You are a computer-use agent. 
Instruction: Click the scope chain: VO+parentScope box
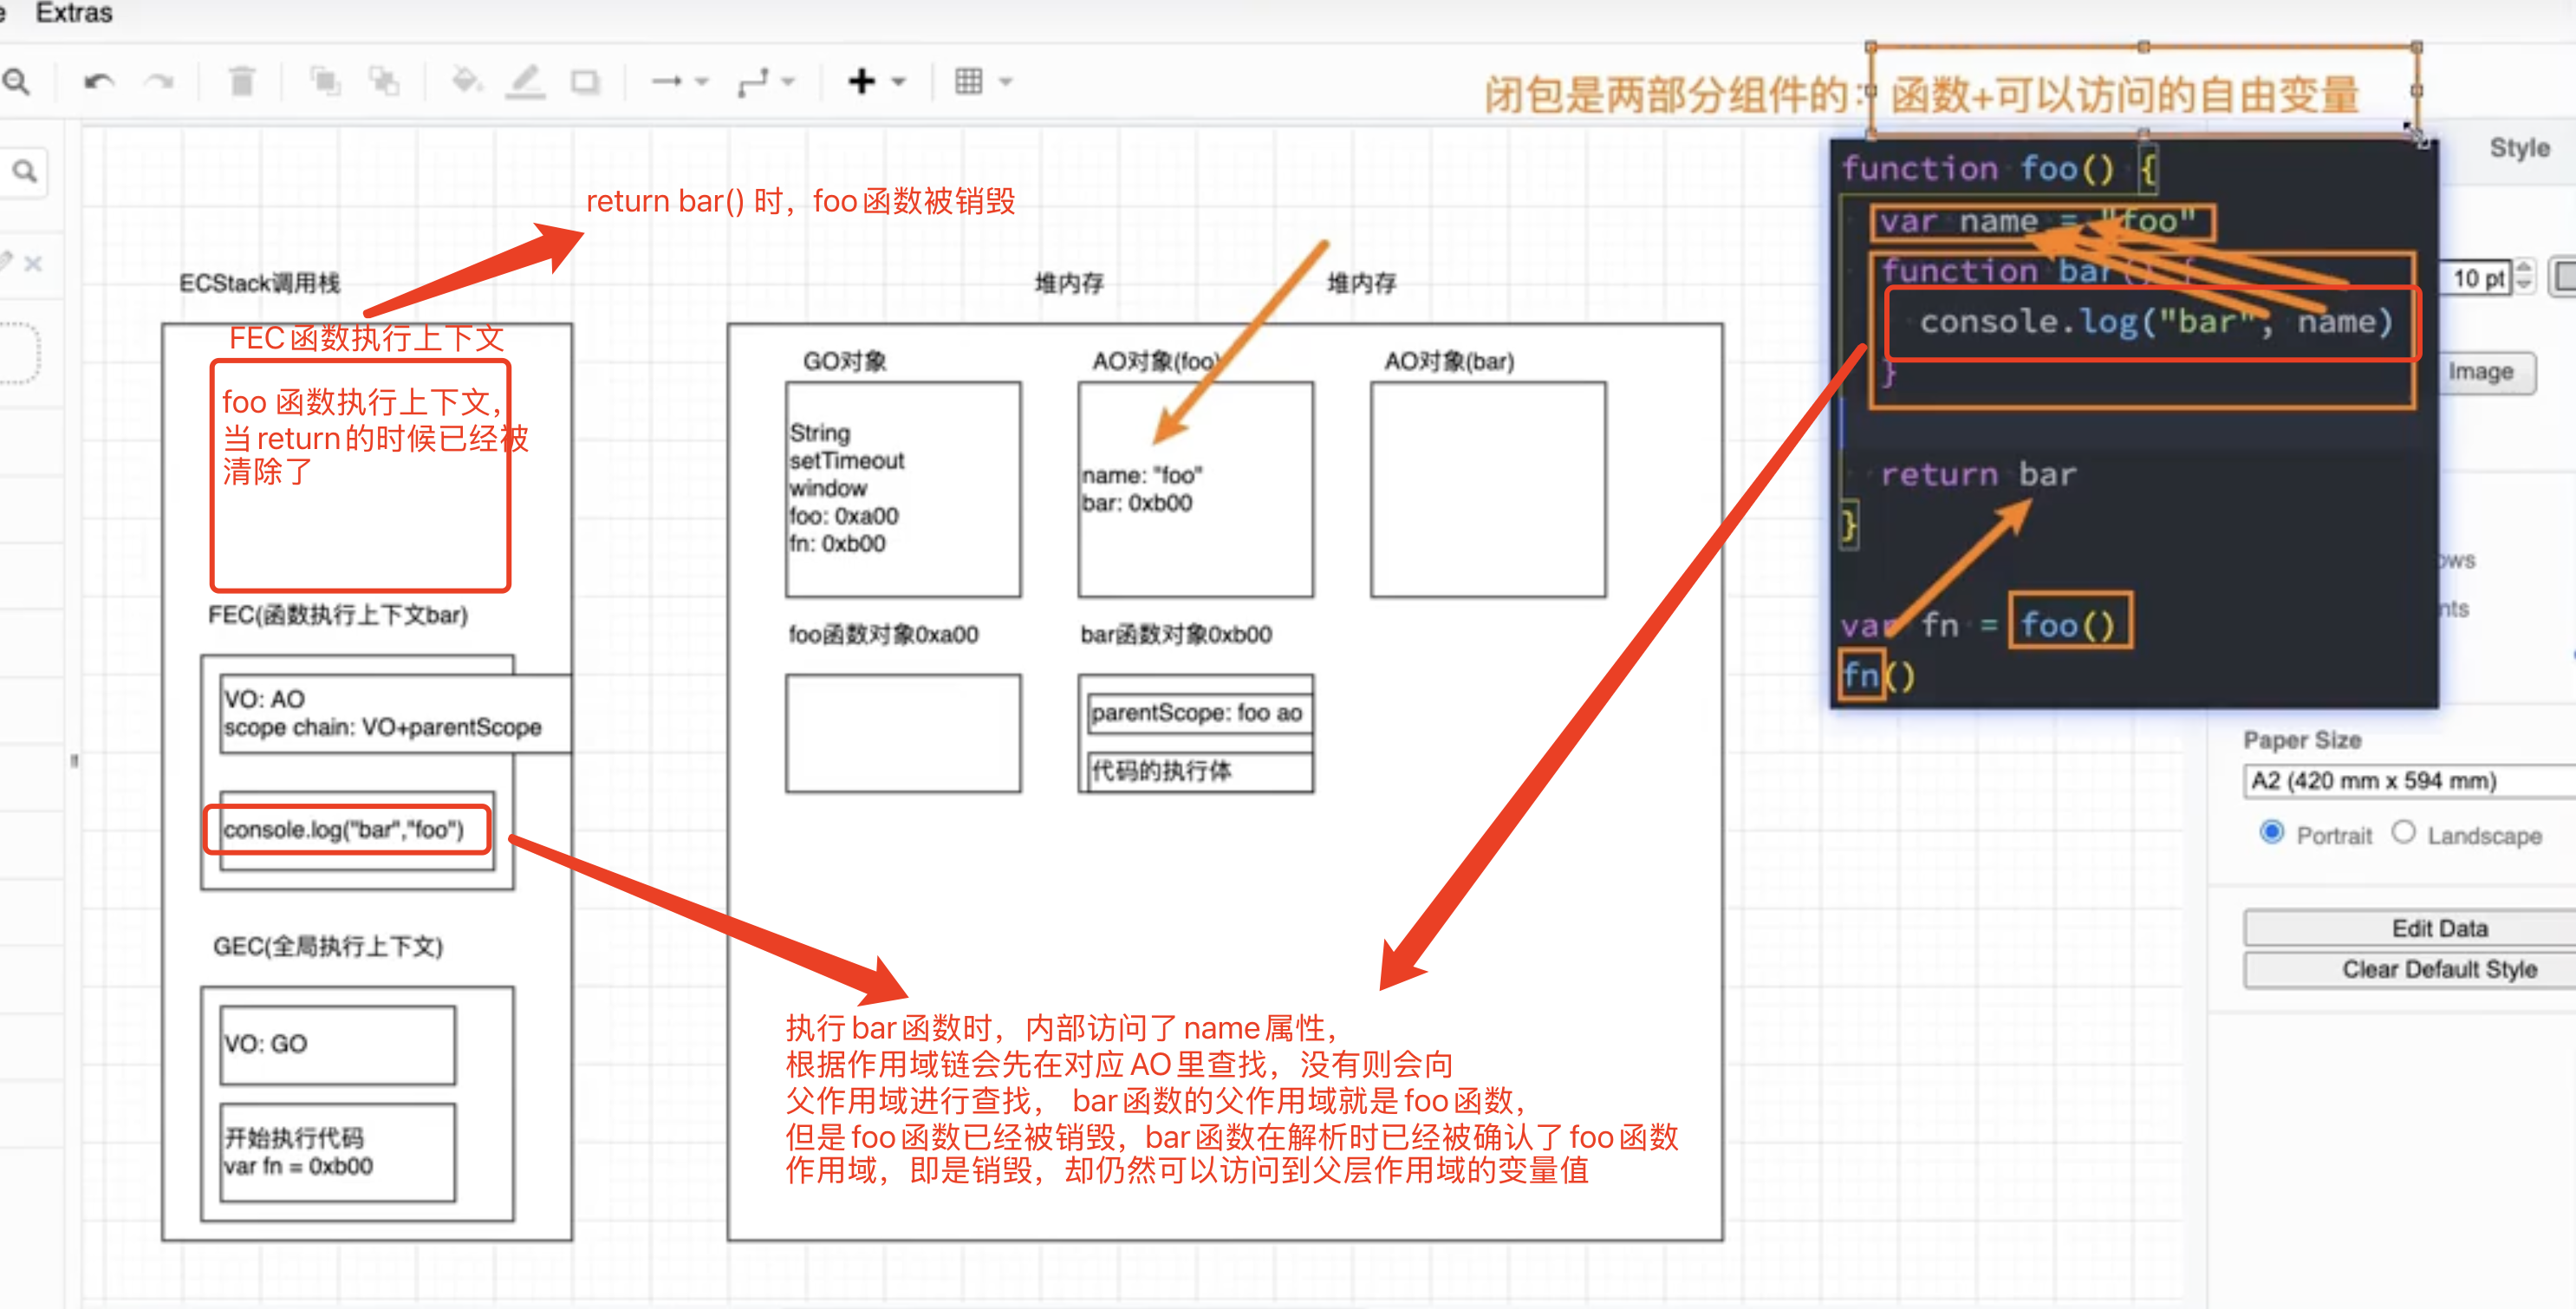click(x=396, y=714)
